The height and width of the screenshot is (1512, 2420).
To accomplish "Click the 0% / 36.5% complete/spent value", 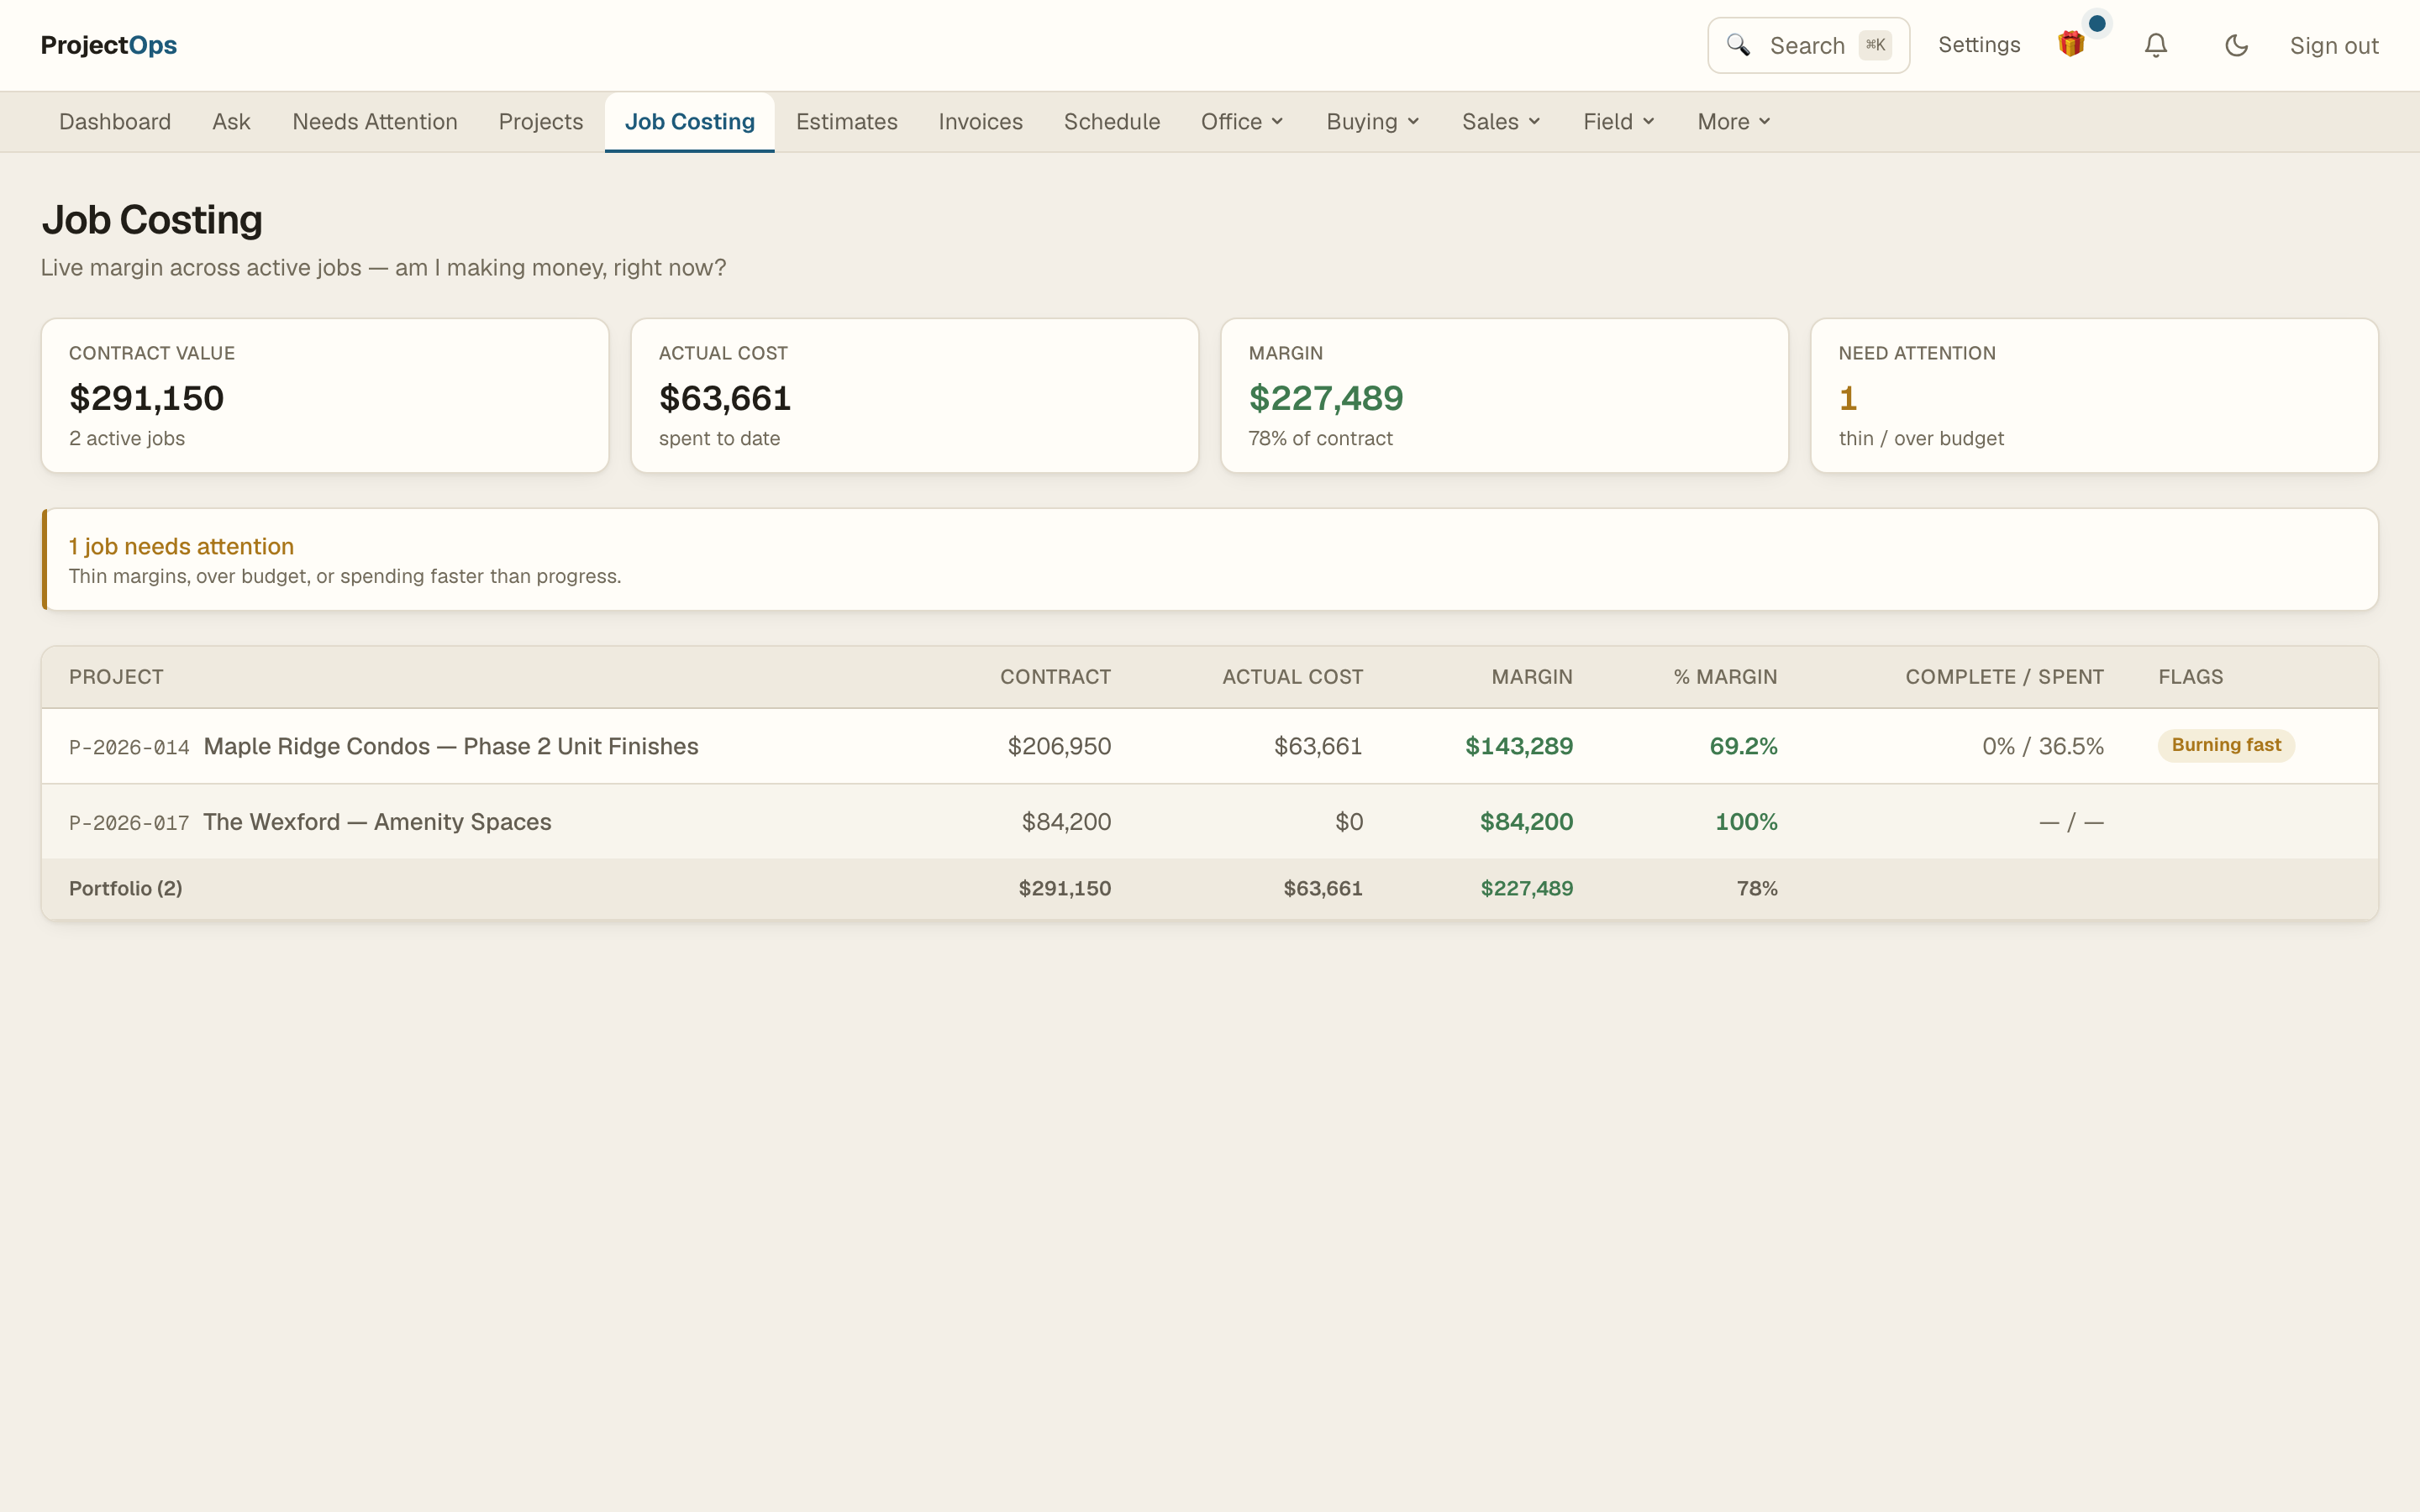I will tap(2043, 746).
